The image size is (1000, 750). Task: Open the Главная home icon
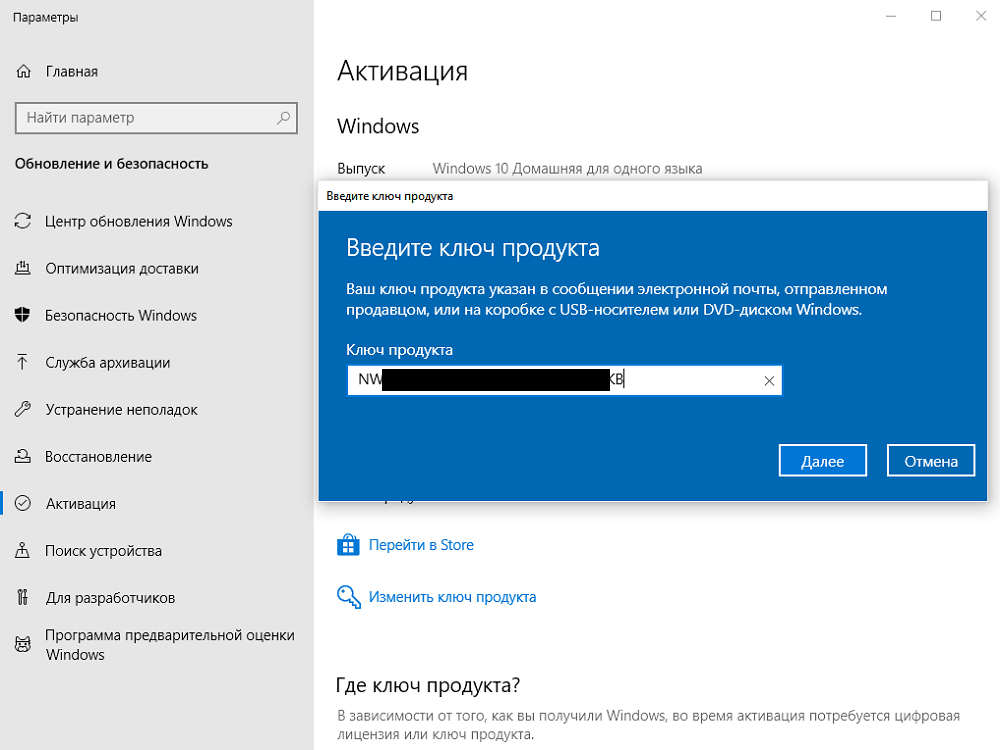(24, 71)
